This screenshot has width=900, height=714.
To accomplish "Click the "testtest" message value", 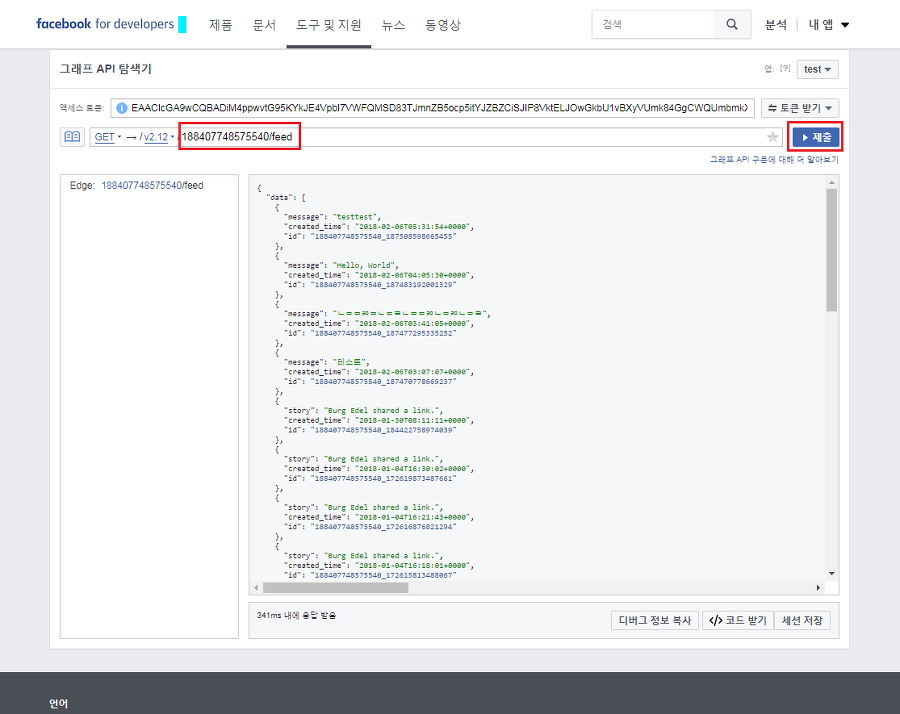I will (356, 217).
